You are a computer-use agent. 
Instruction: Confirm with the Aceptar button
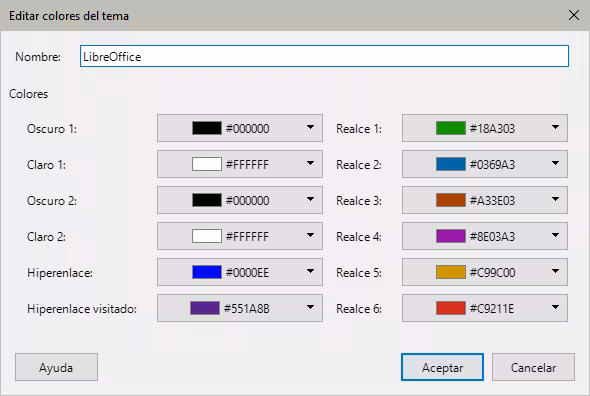(442, 367)
